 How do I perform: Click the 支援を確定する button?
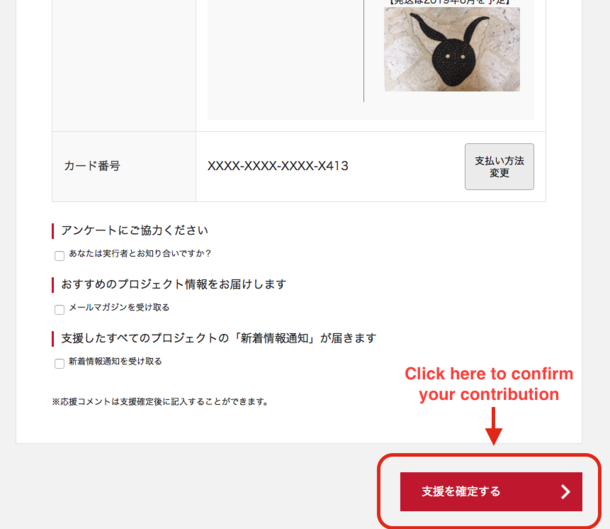tap(491, 492)
